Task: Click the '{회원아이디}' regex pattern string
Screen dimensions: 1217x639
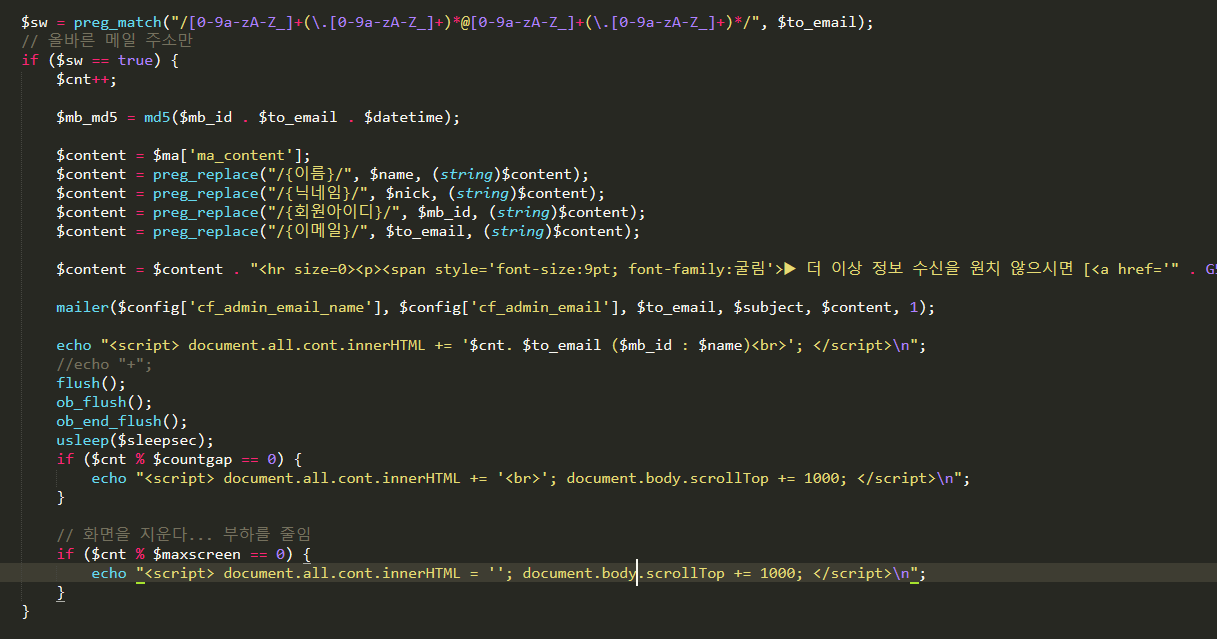Action: tap(337, 212)
